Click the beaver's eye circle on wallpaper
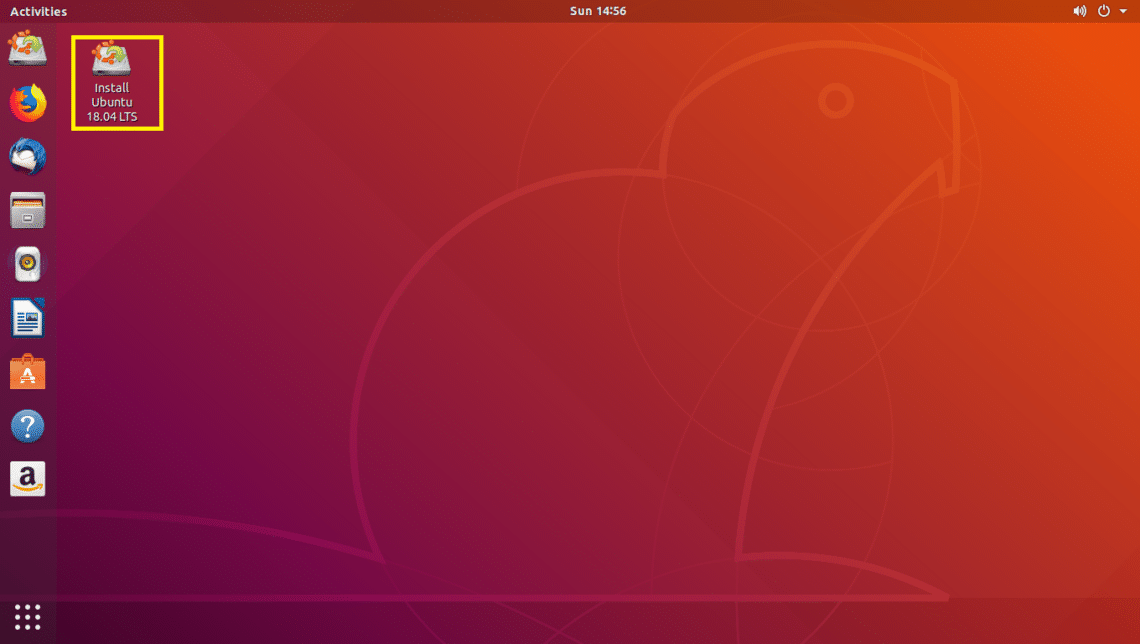 point(835,100)
